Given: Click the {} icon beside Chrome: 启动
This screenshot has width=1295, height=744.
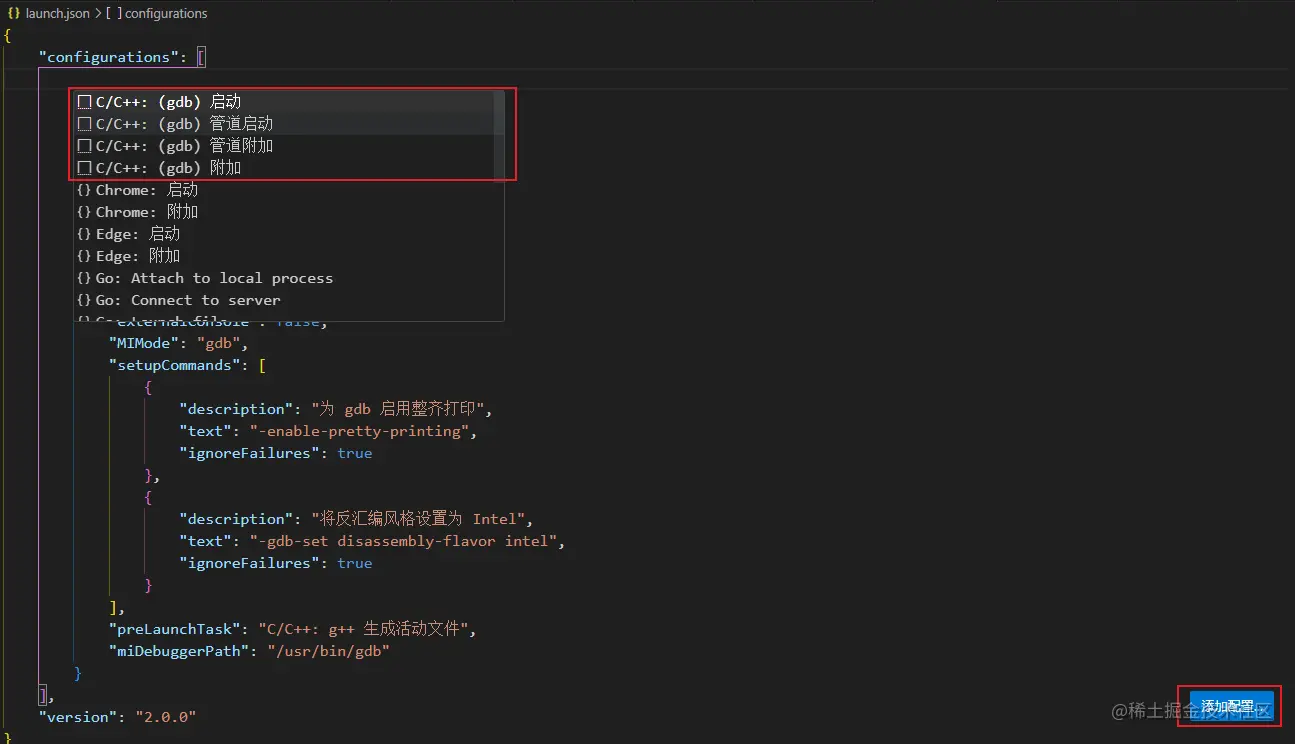Looking at the screenshot, I should click(84, 190).
